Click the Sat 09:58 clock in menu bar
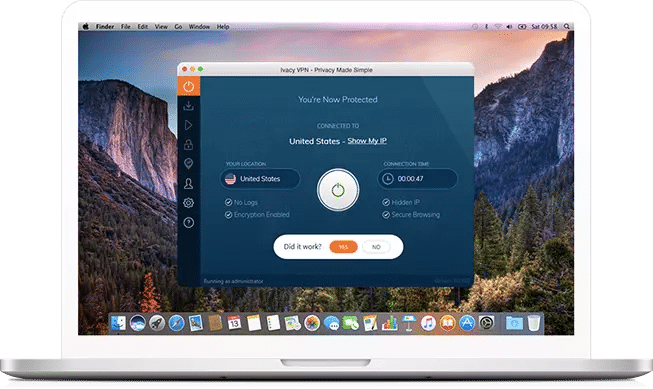Viewport: 653px width, 389px height. tap(544, 27)
